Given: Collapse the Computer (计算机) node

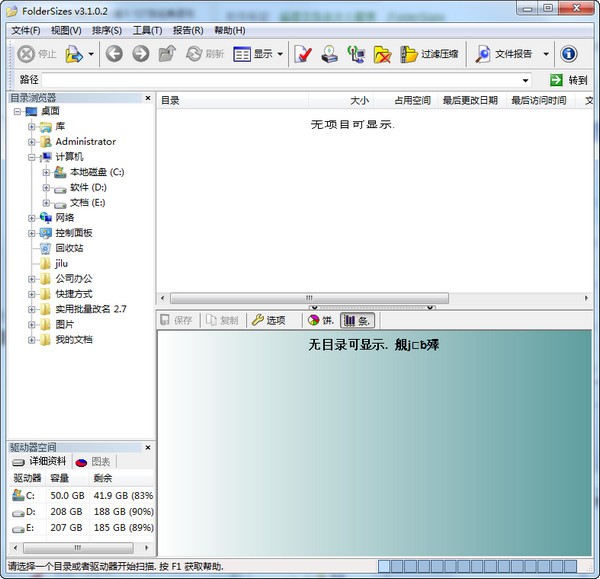Looking at the screenshot, I should 32,157.
